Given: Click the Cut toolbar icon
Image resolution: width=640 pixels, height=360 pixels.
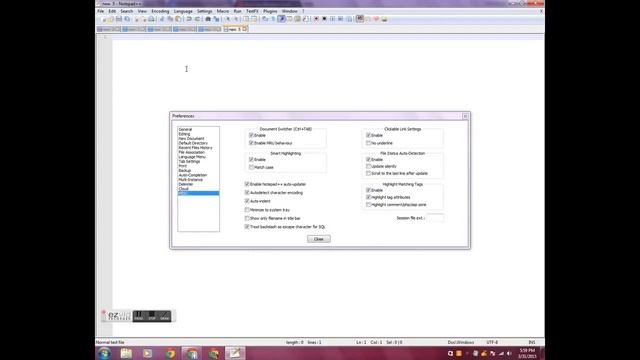Looking at the screenshot, I should pyautogui.click(x=162, y=19).
